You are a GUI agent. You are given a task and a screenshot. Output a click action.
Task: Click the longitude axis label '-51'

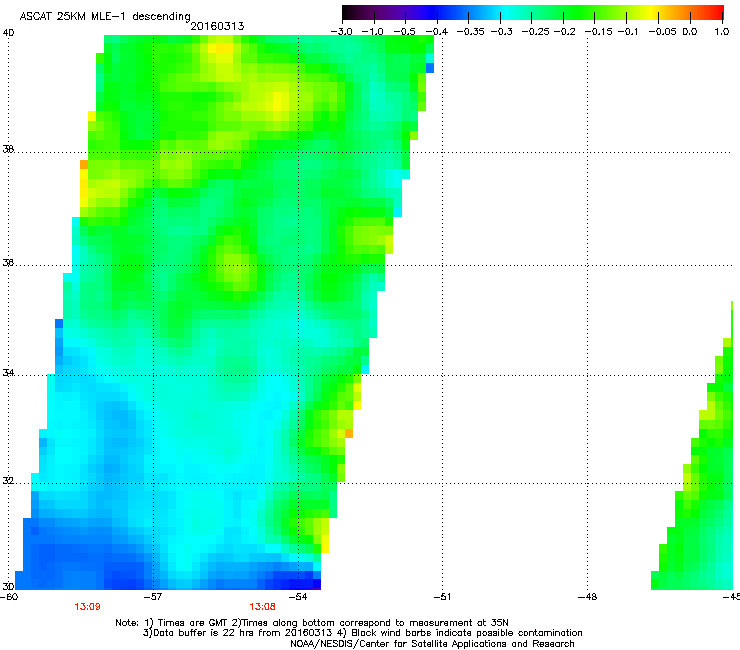pyautogui.click(x=442, y=597)
